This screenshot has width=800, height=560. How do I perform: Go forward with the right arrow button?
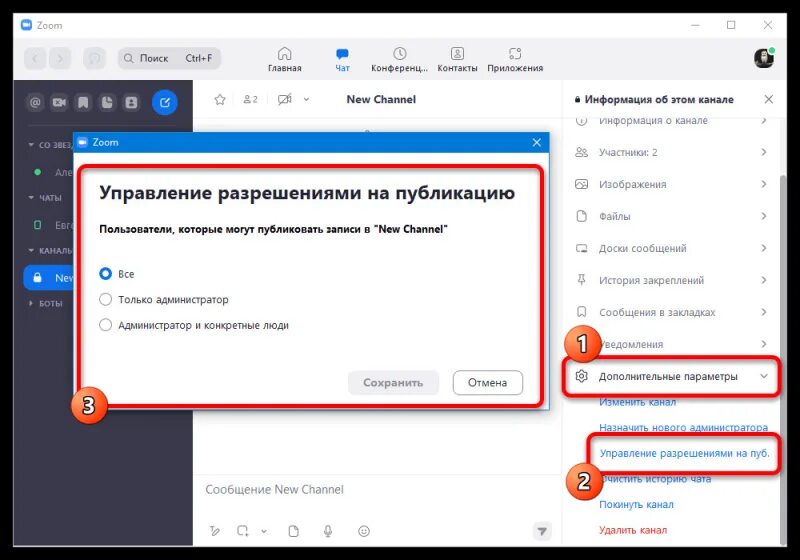[60, 58]
